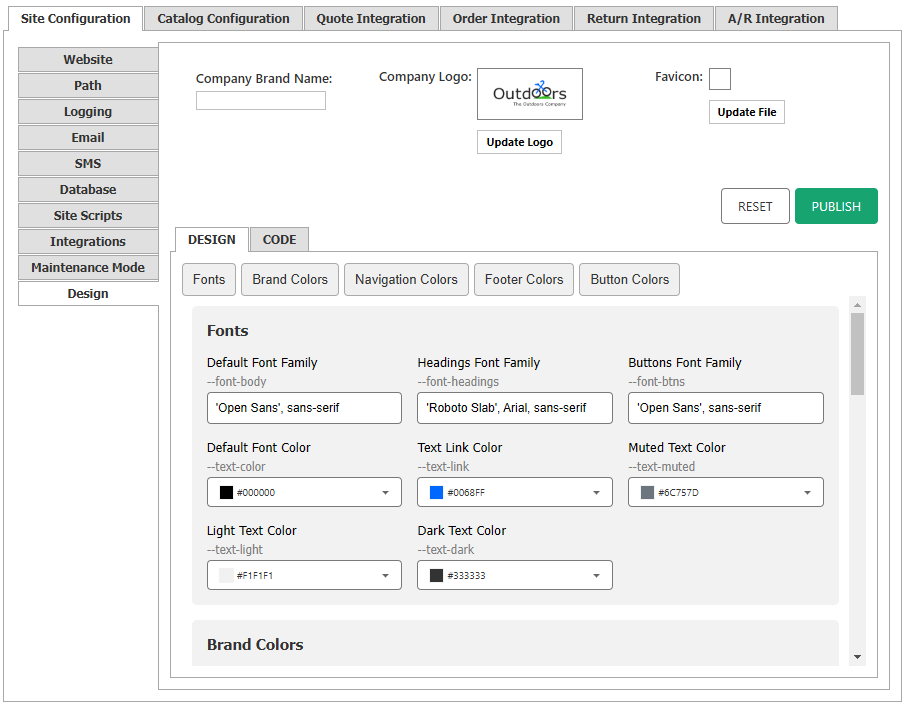Image resolution: width=910 pixels, height=713 pixels.
Task: Click the green PUBLISH button
Action: (x=836, y=206)
